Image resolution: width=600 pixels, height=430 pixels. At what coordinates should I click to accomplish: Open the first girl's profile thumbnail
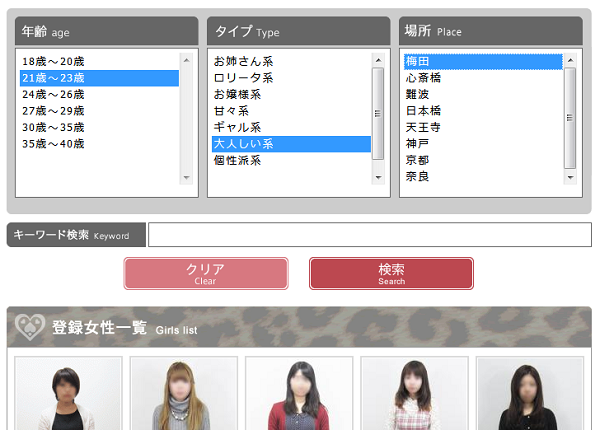click(68, 394)
